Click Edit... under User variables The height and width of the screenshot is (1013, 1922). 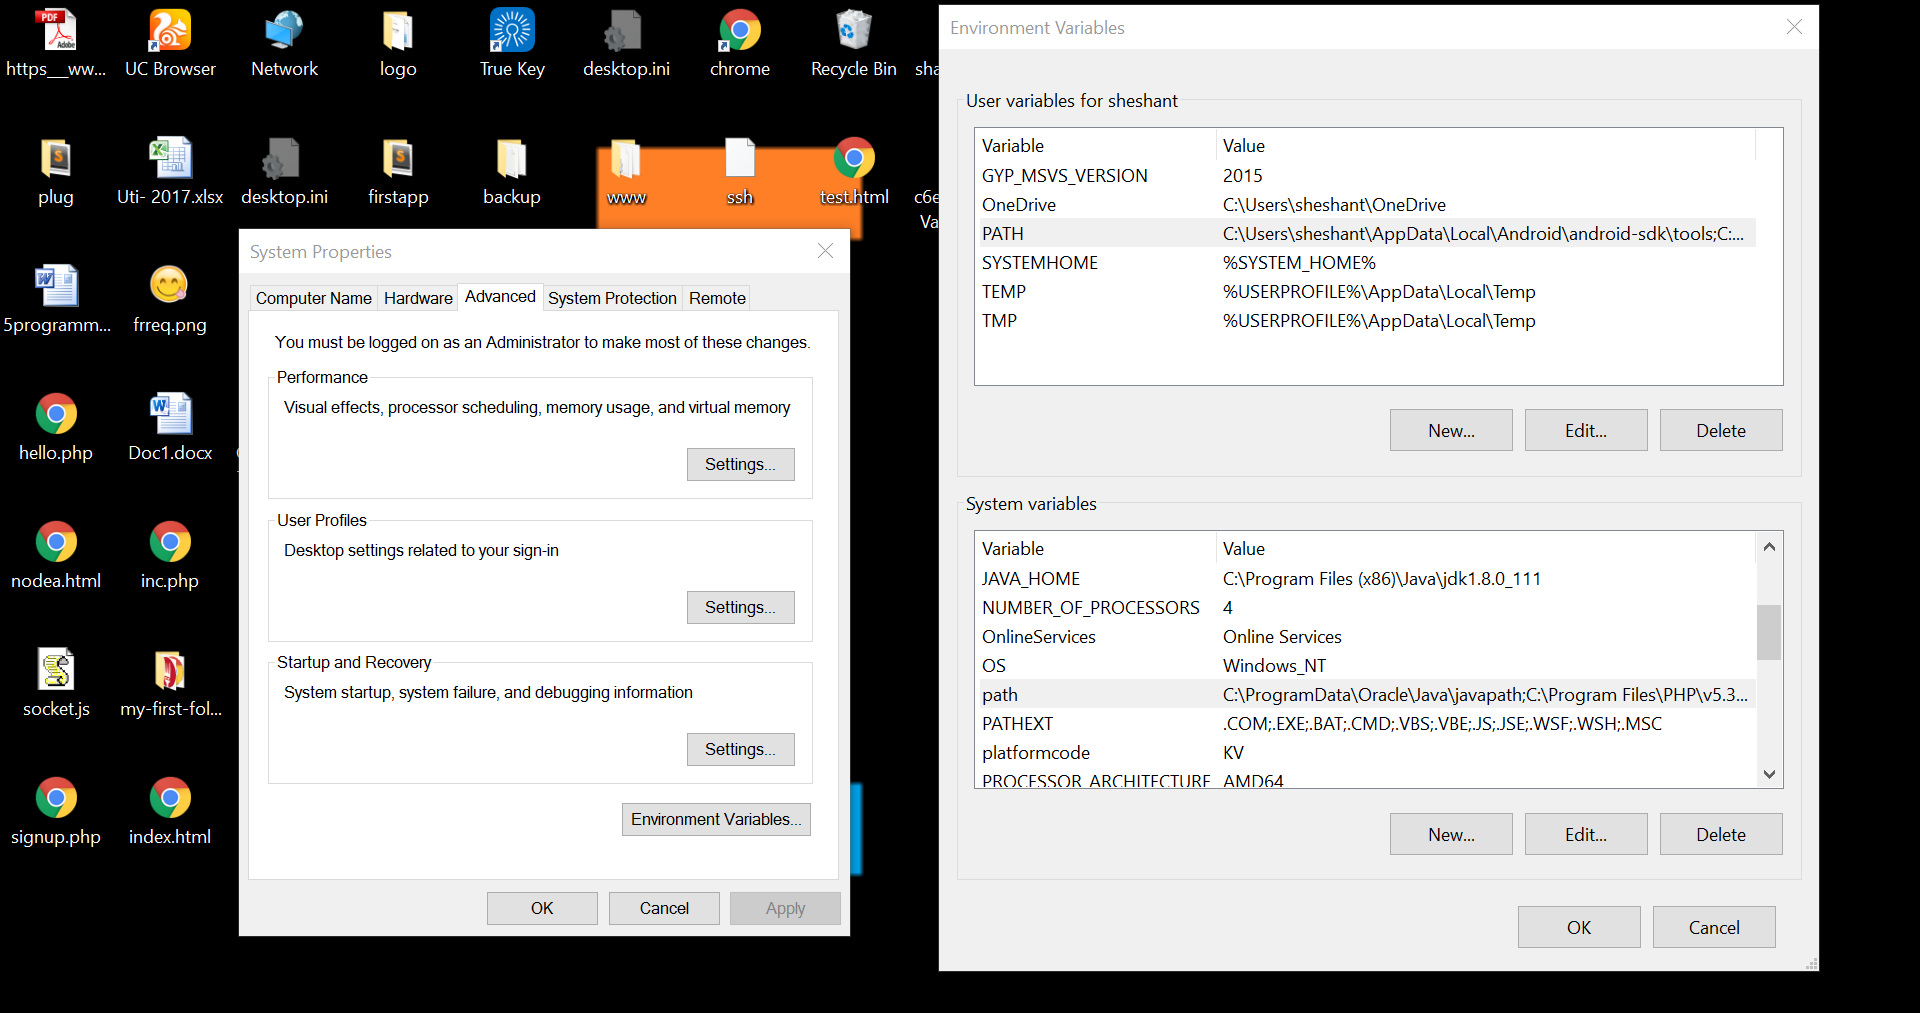coord(1586,430)
